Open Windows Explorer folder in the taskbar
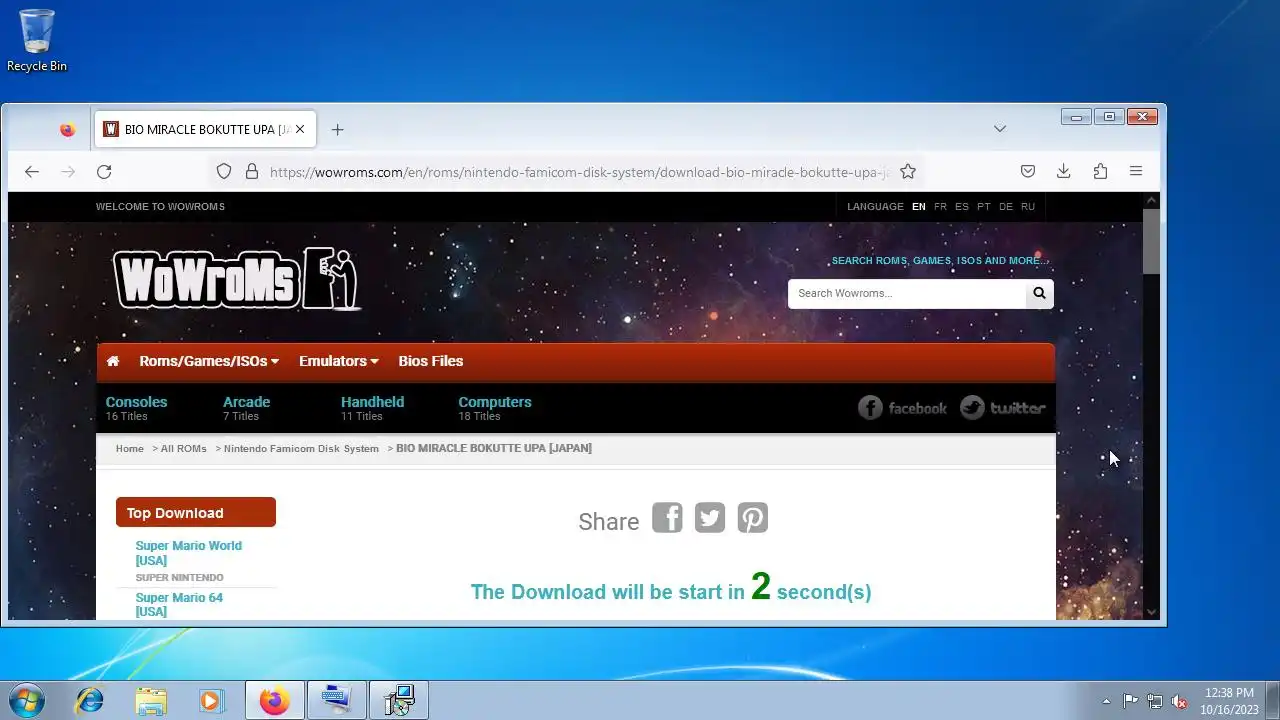 coord(152,700)
